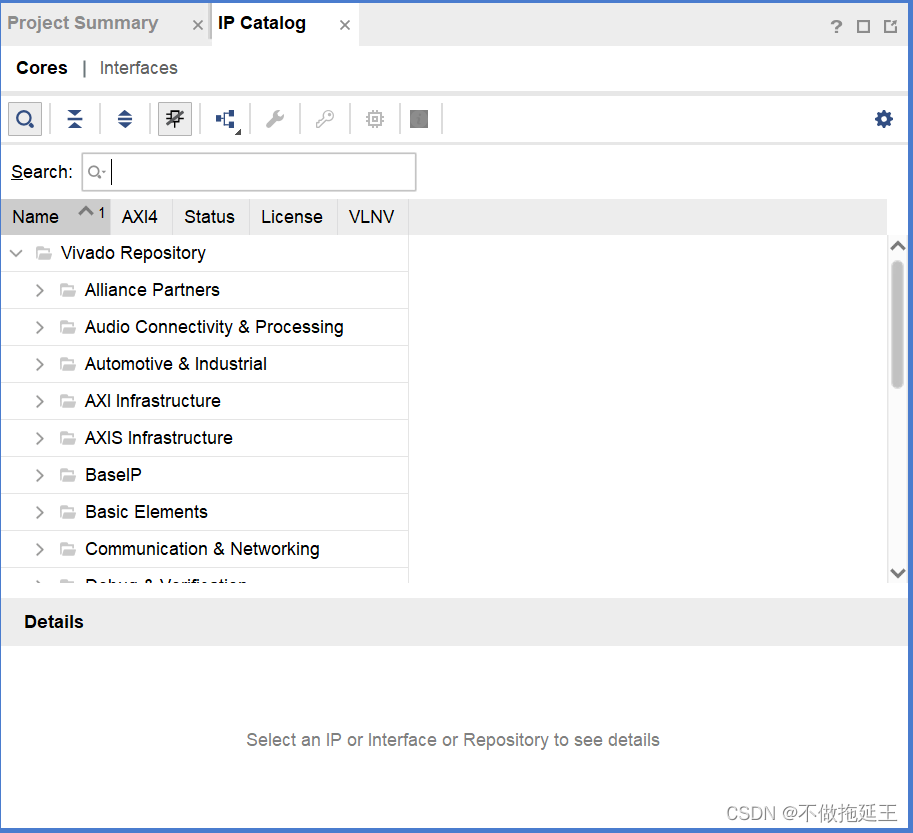The width and height of the screenshot is (913, 833).
Task: Click the scrollbar up arrow
Action: [898, 246]
